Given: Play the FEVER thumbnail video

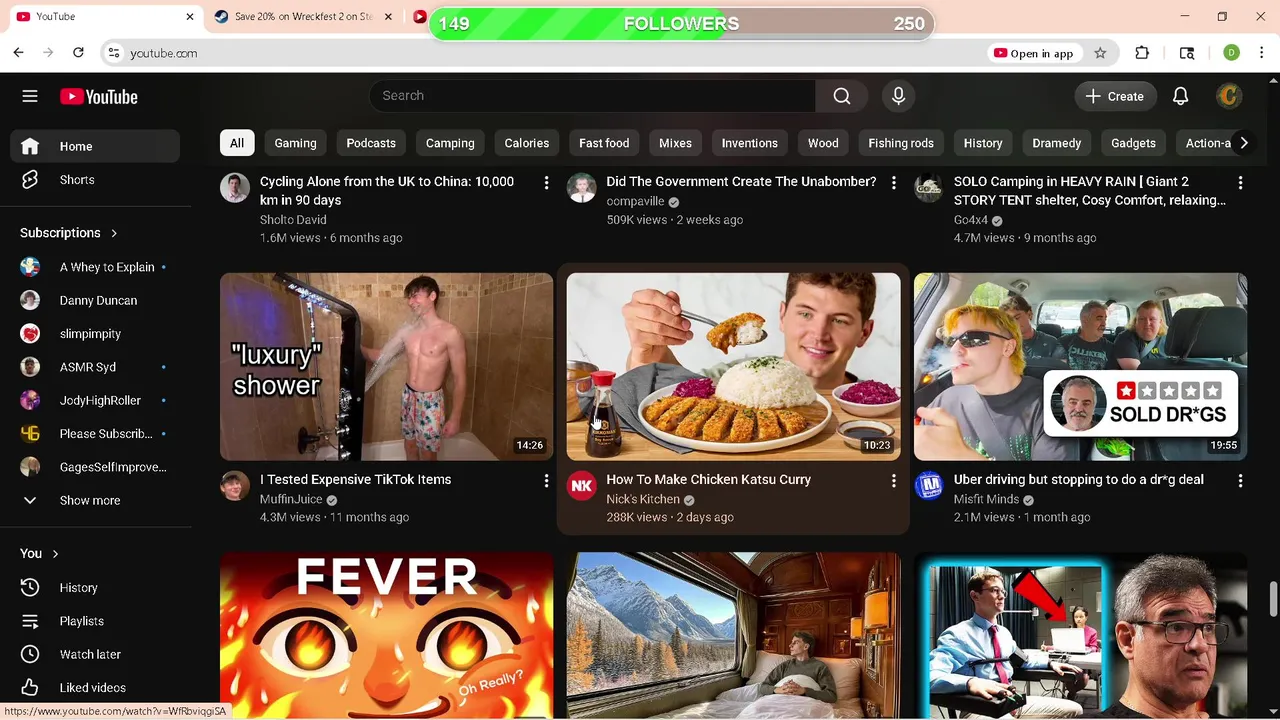Looking at the screenshot, I should tap(386, 636).
